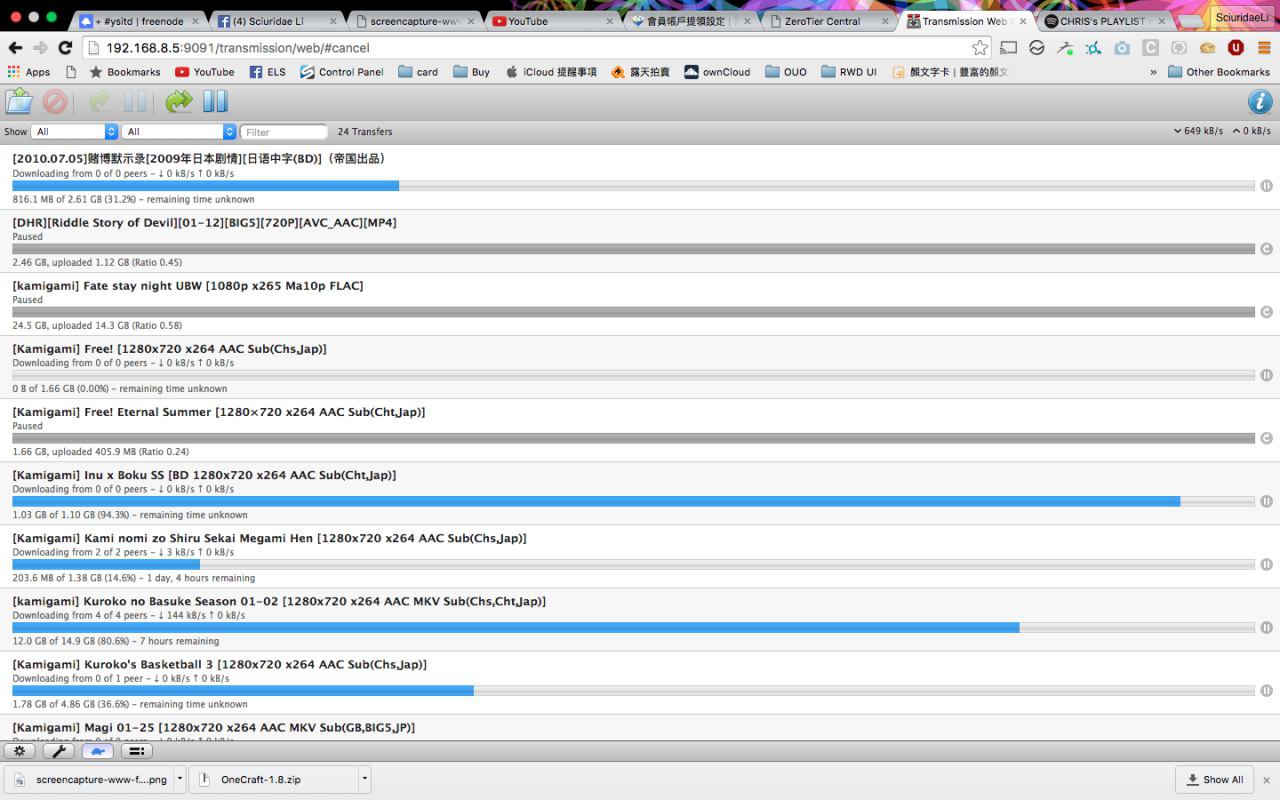1280x800 pixels.
Task: Toggle turtle speed-limit mode
Action: click(97, 751)
